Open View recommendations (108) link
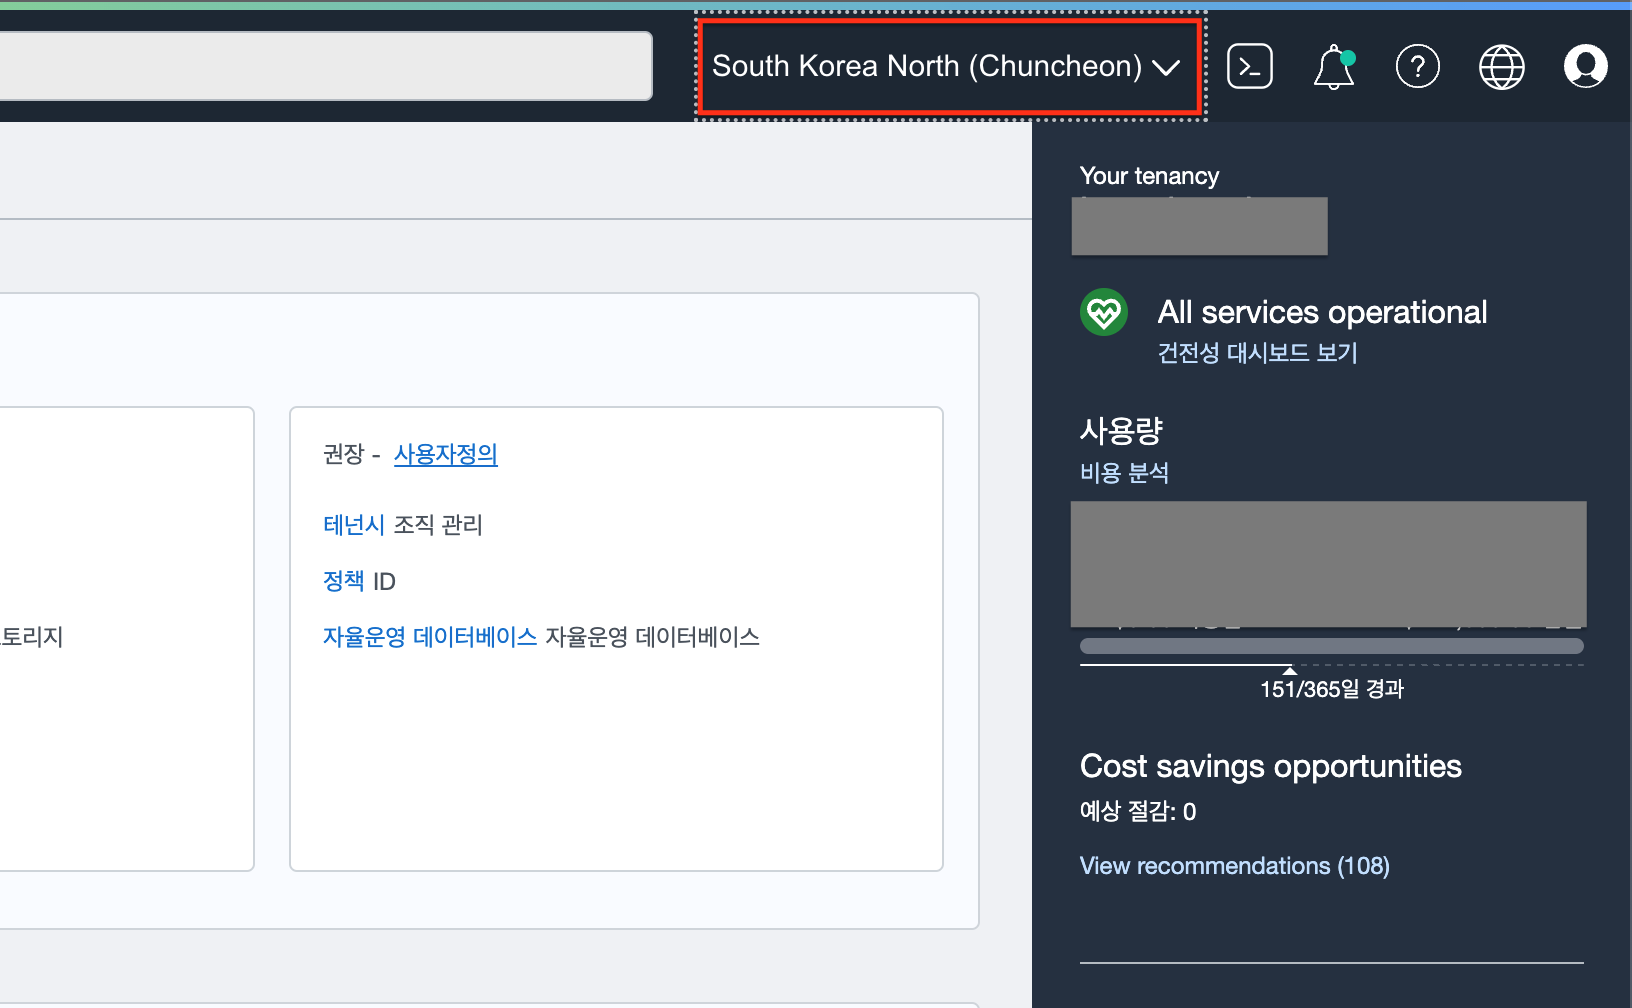 click(1234, 866)
